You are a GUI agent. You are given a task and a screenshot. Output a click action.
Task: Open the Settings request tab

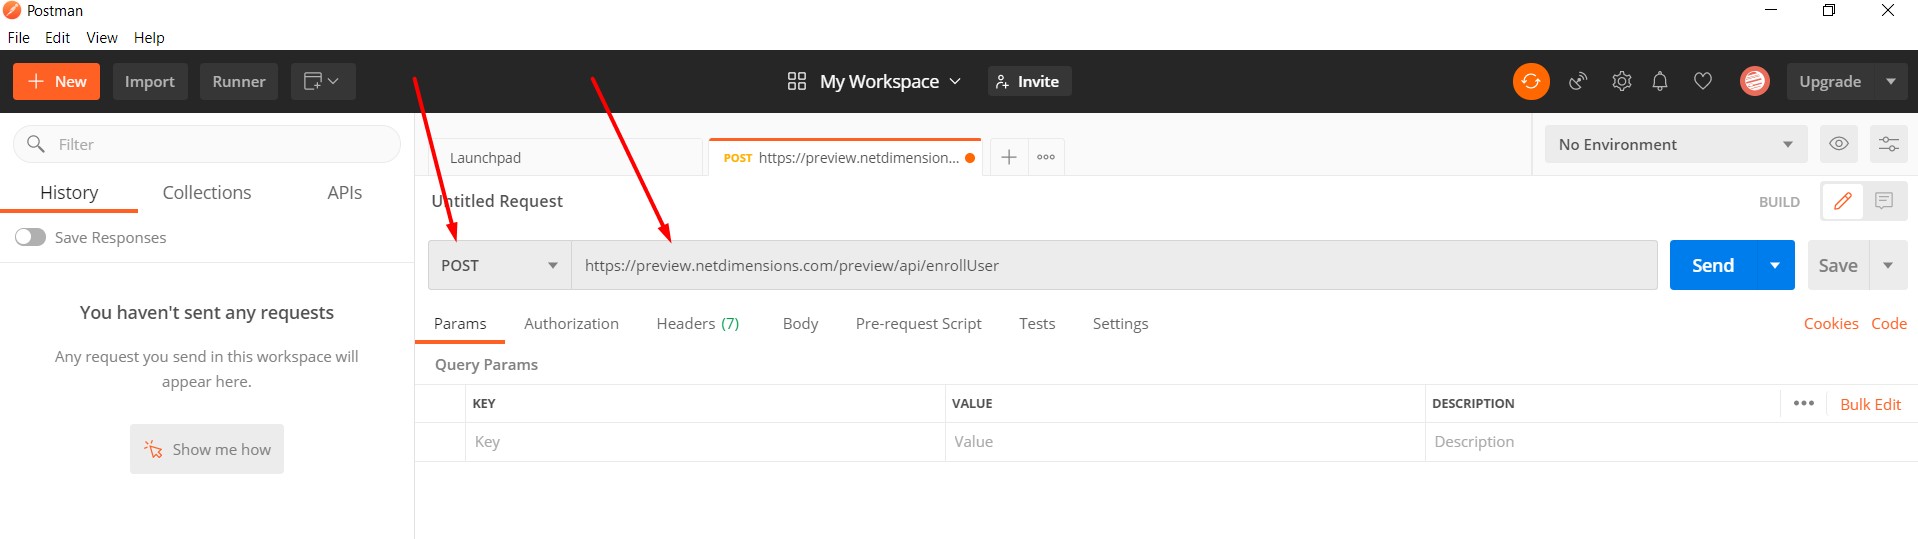click(1120, 323)
